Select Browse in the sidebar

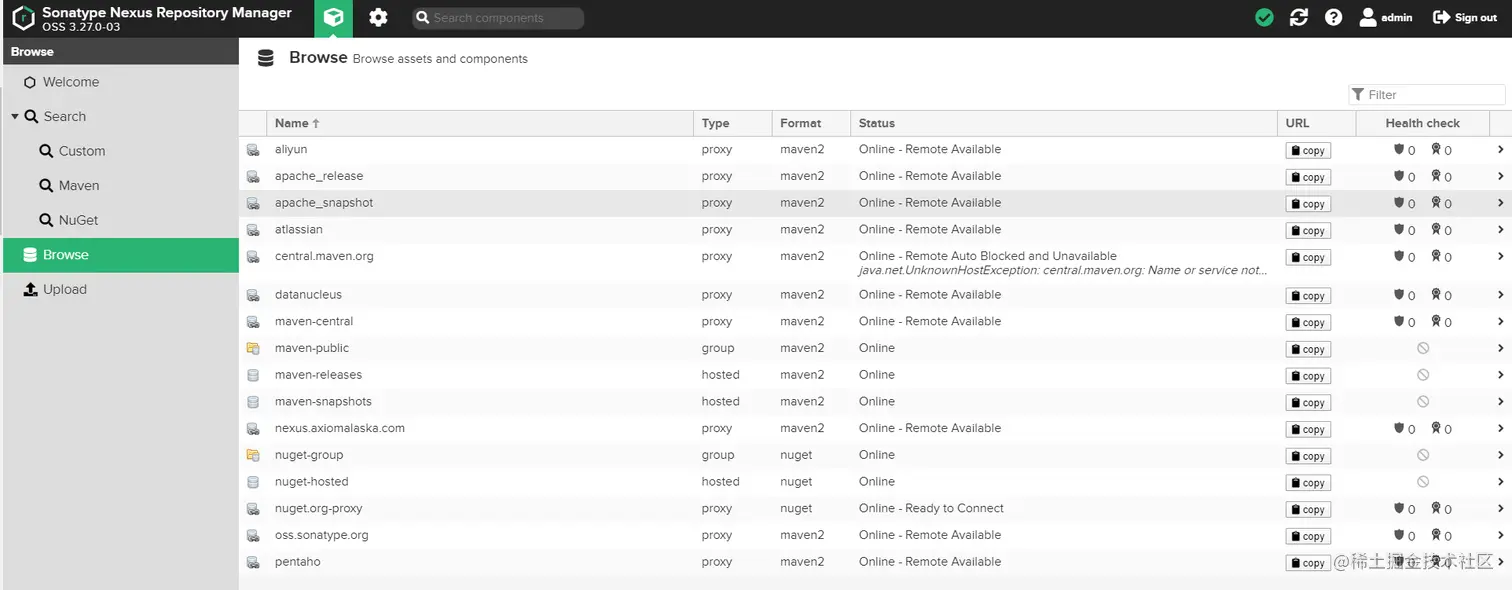[120, 255]
